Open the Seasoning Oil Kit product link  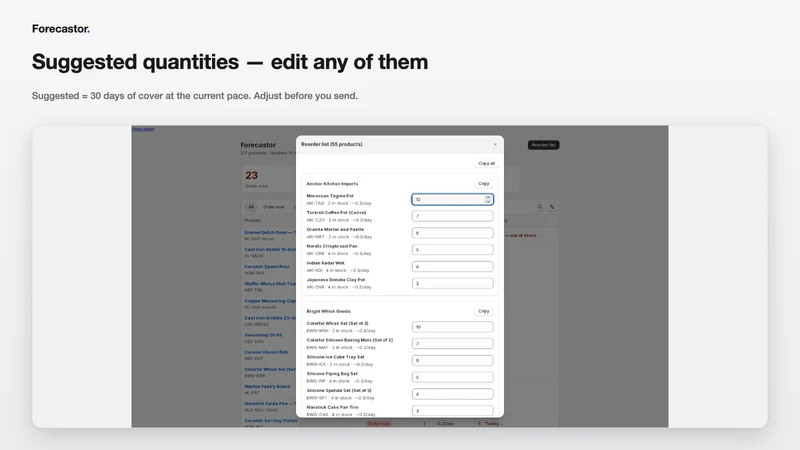[263, 335]
